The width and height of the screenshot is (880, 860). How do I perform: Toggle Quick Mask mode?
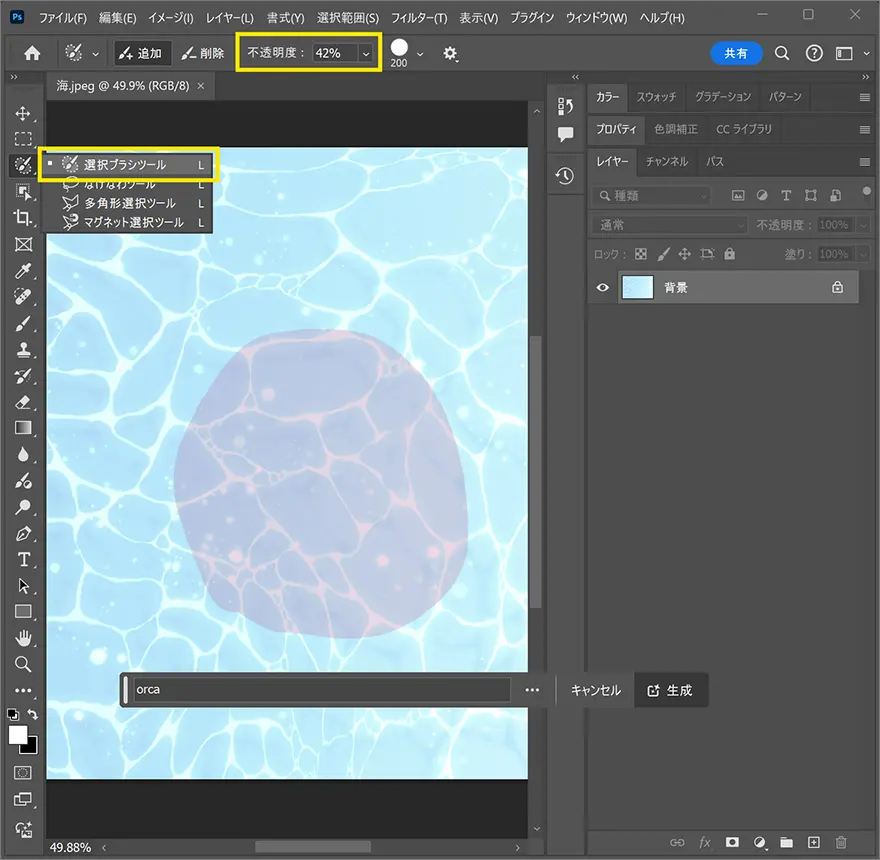[x=22, y=773]
